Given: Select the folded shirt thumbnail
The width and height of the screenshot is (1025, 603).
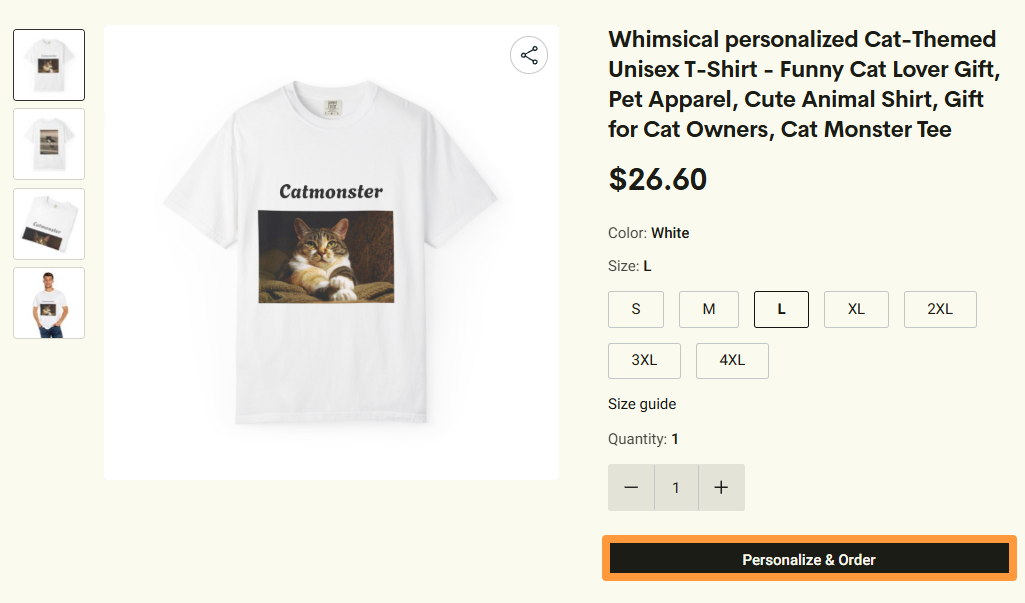Looking at the screenshot, I should click(x=48, y=223).
